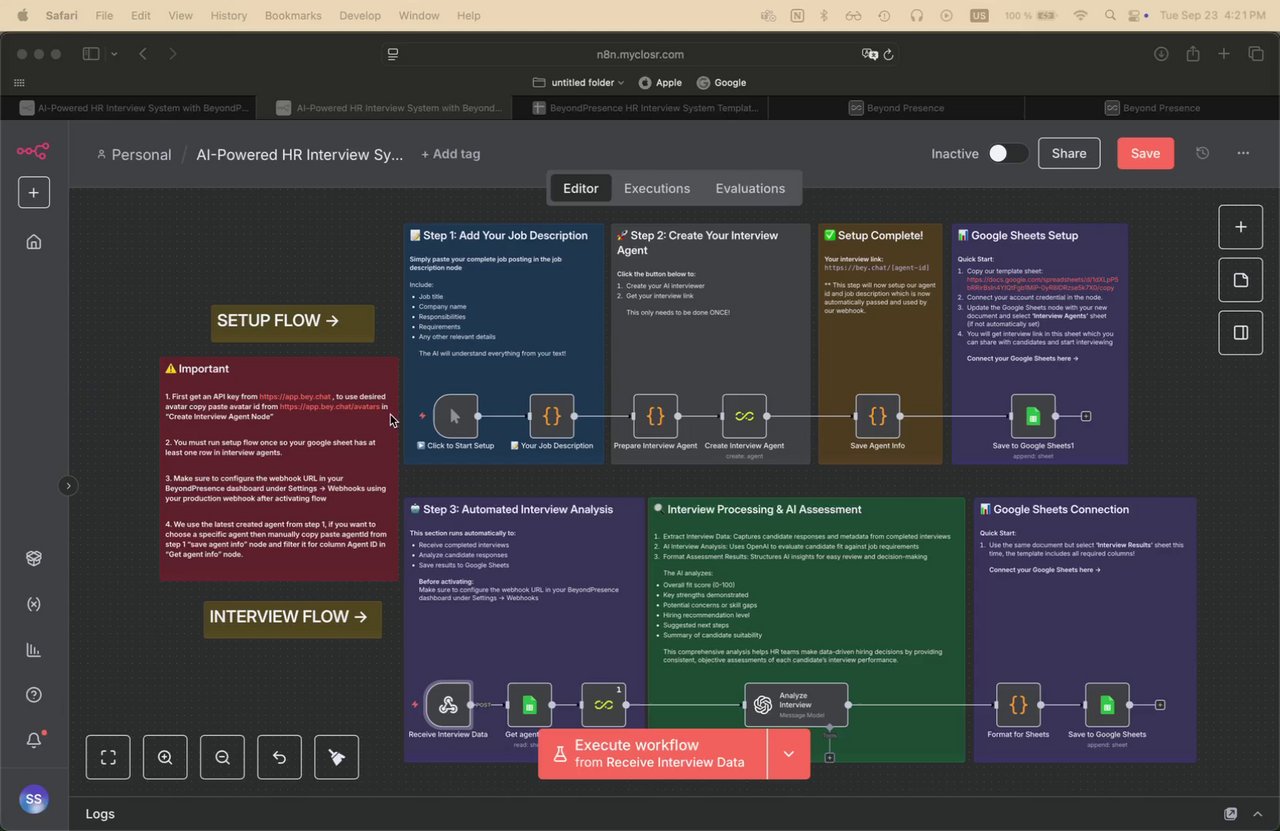The width and height of the screenshot is (1280, 831).
Task: Click the Add tag link
Action: coord(451,154)
